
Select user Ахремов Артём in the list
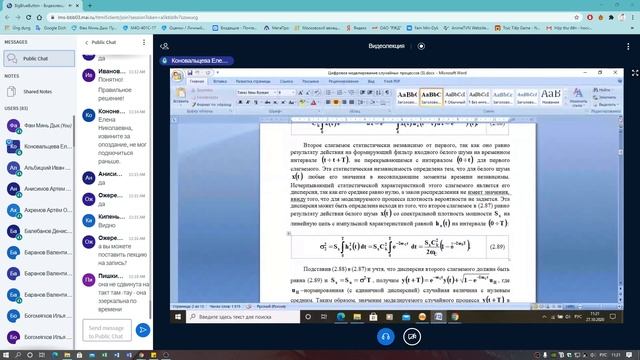[x=39, y=210]
